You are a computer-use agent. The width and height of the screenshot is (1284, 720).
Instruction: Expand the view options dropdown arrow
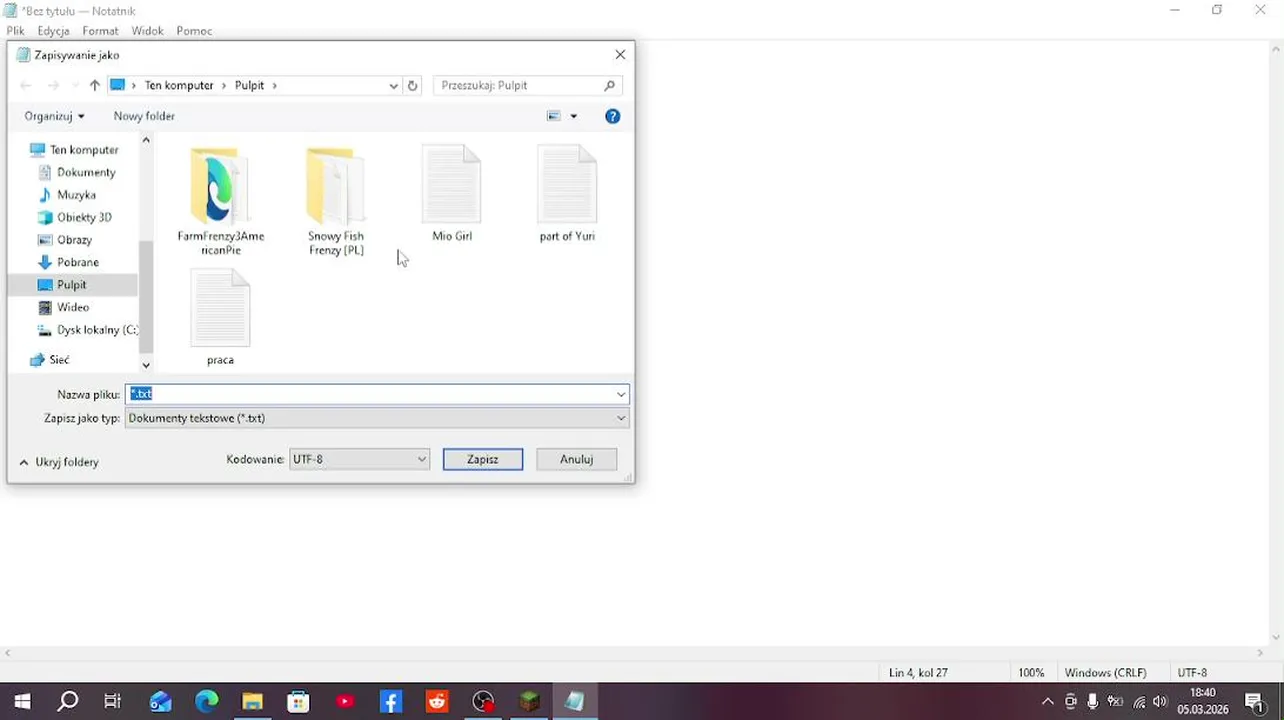point(573,116)
